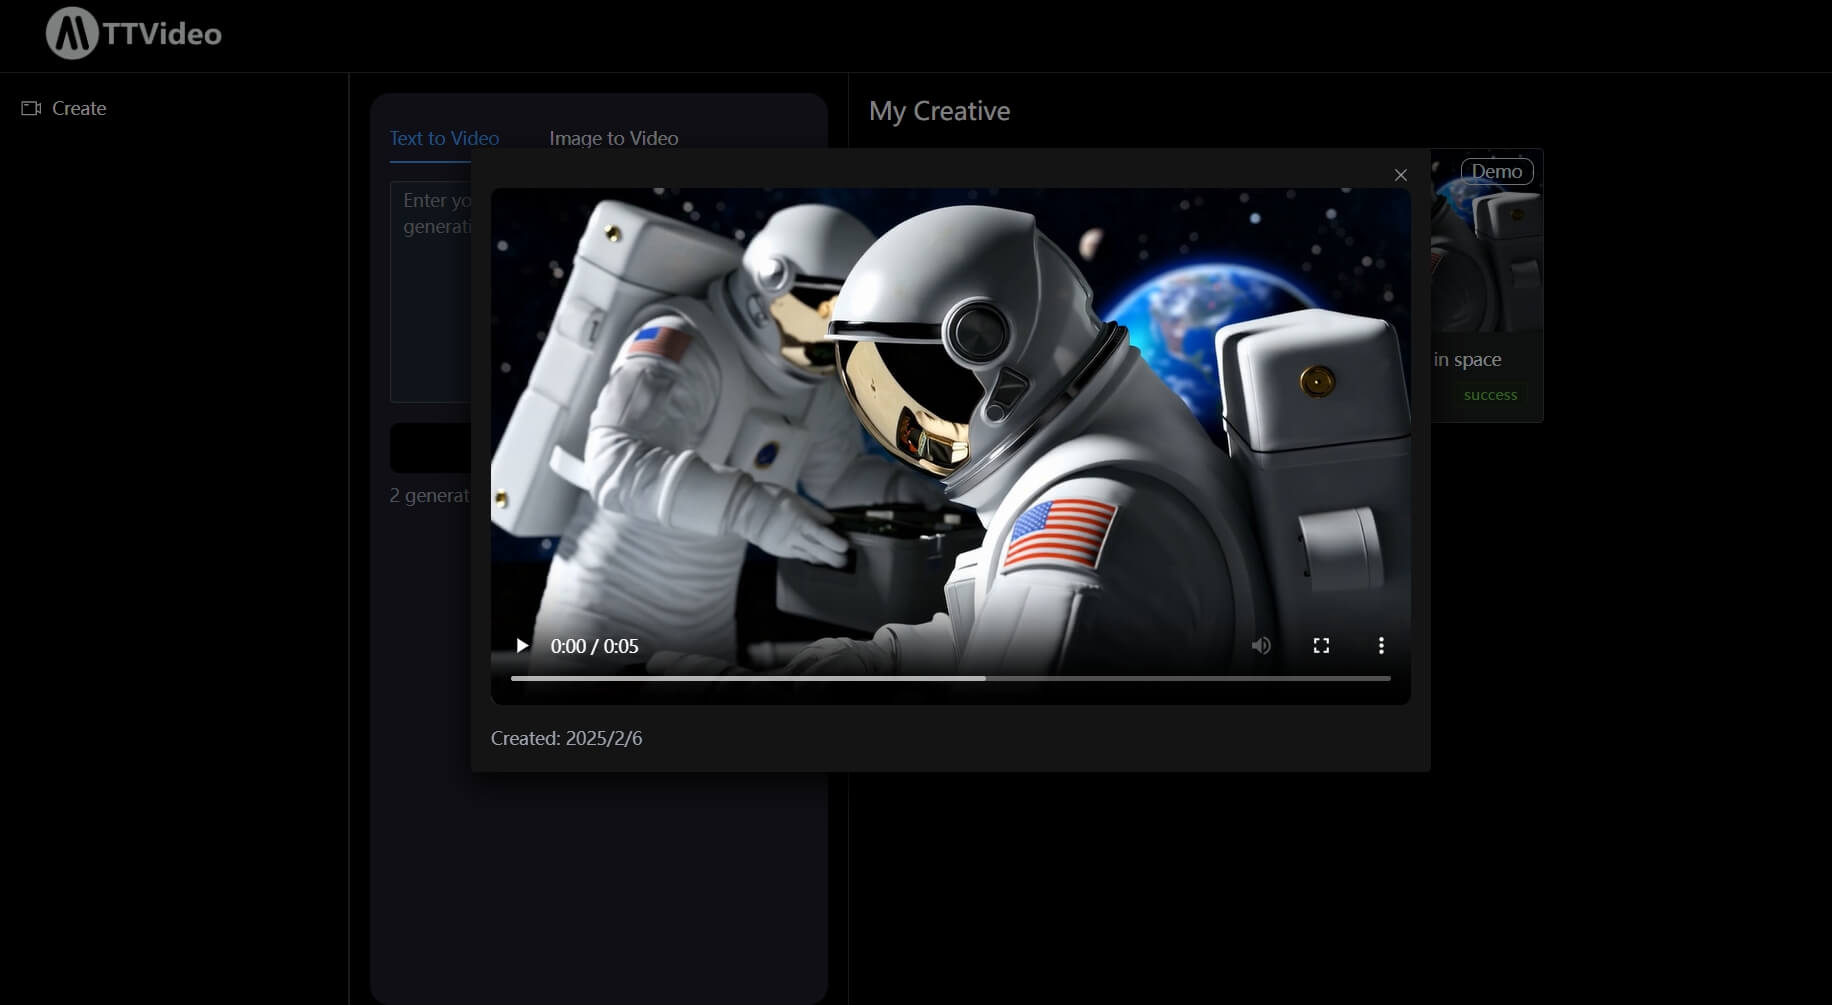Click the Created: 2025/2/6 text
The height and width of the screenshot is (1005, 1832).
[566, 738]
